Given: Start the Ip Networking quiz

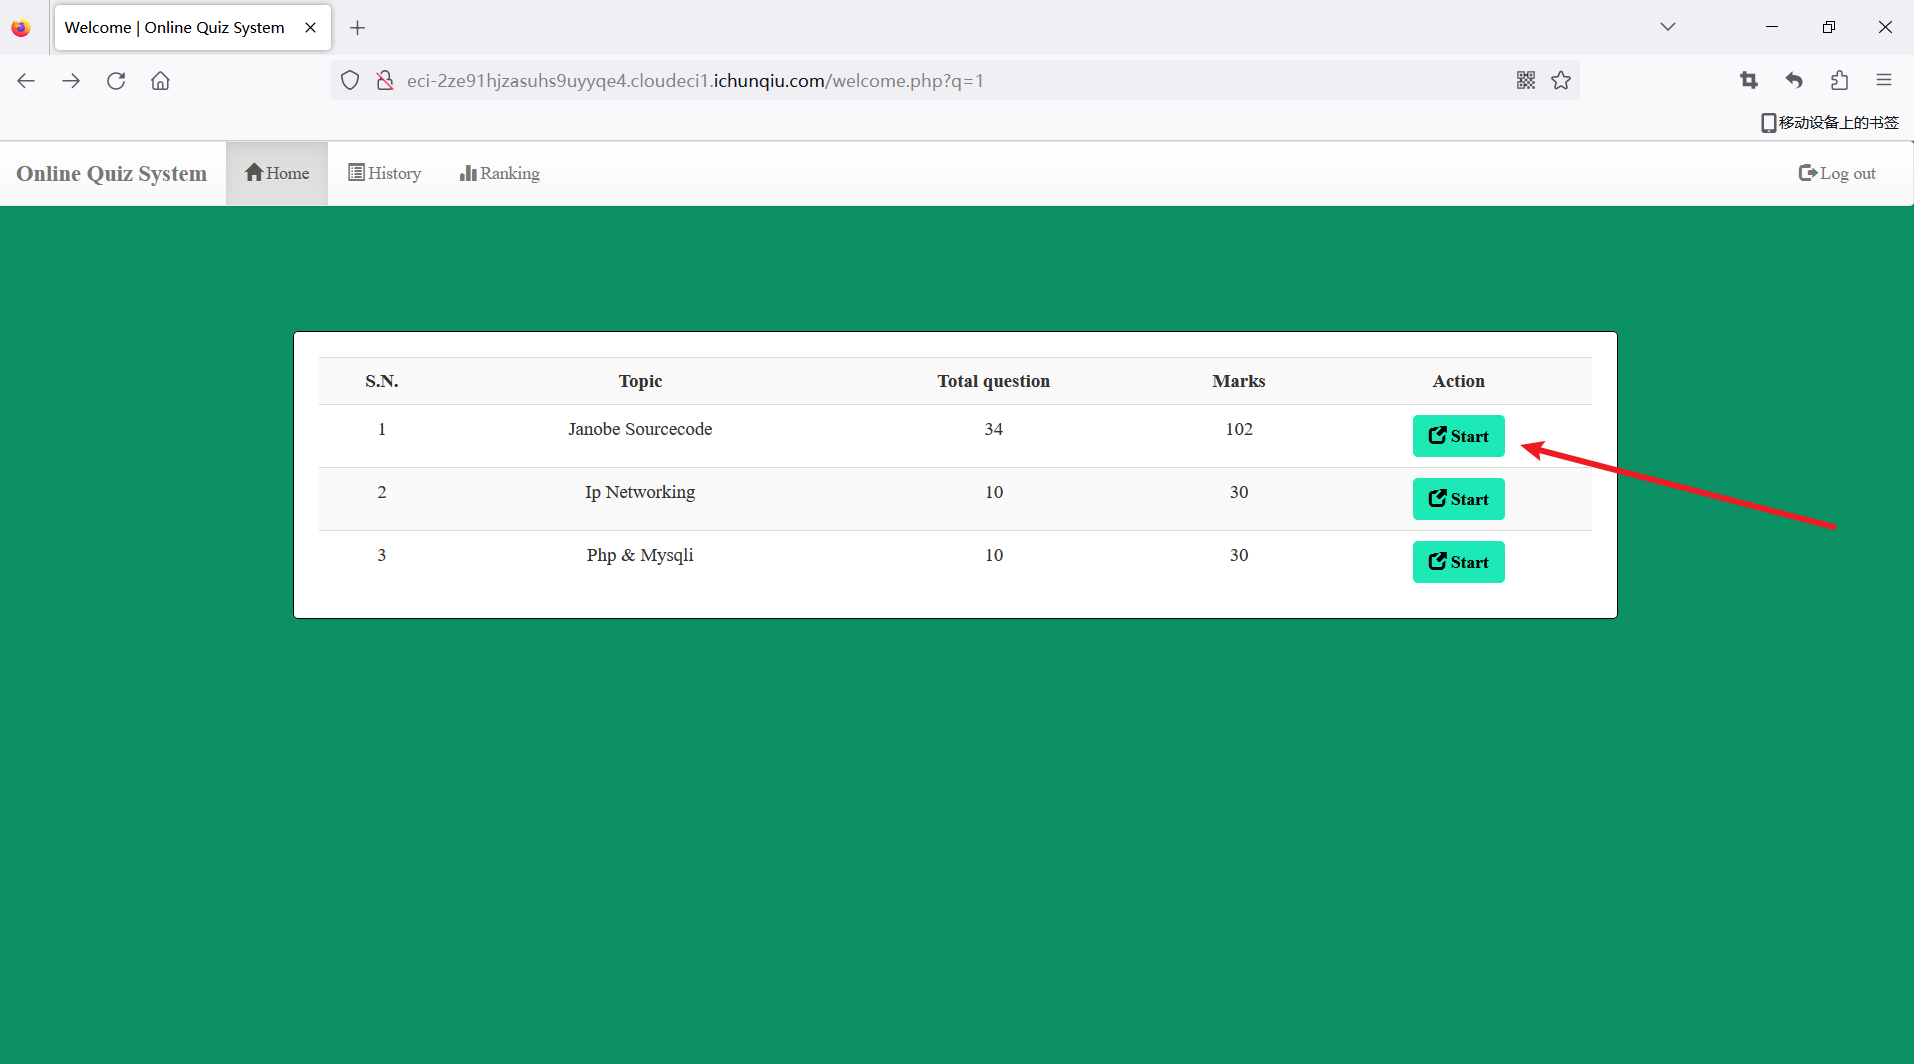Looking at the screenshot, I should coord(1459,499).
